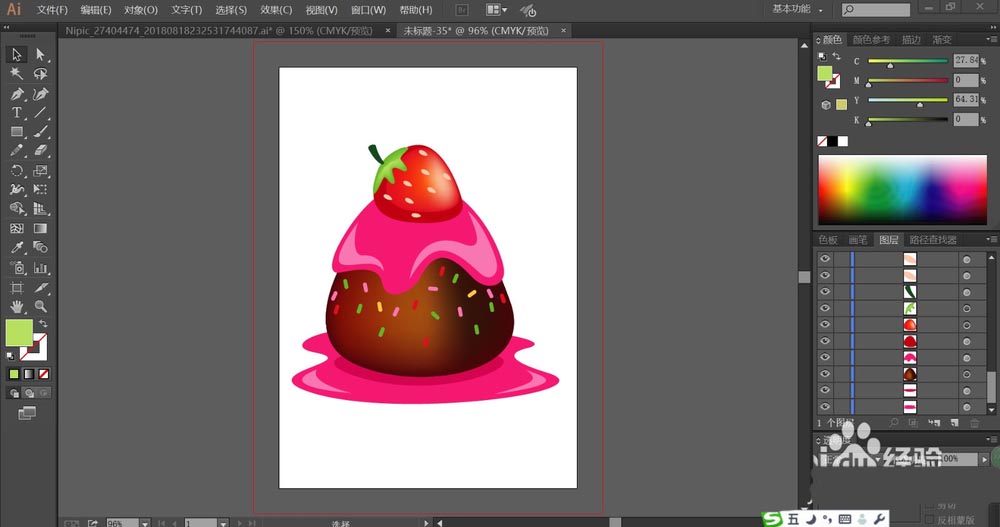The width and height of the screenshot is (1000, 527).
Task: Switch to the 路径查找器 panel tab
Action: point(933,240)
